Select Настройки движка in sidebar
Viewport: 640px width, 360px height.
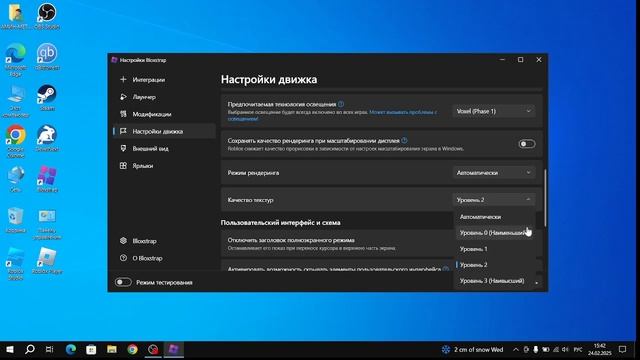[x=164, y=131]
